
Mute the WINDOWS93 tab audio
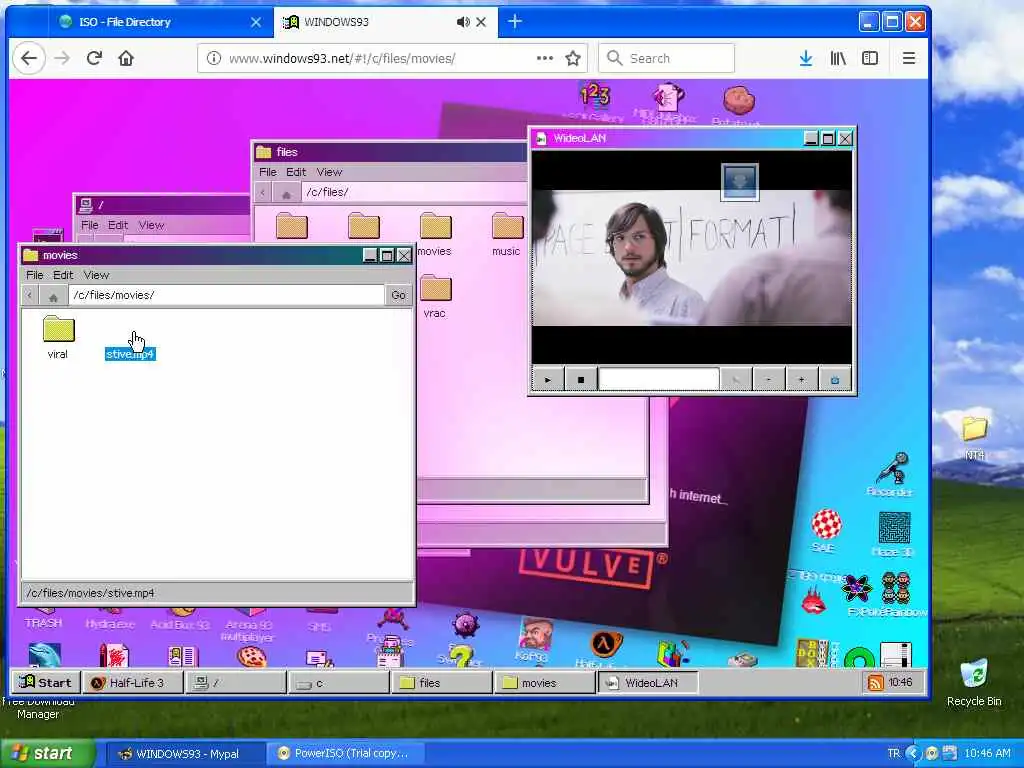point(463,22)
